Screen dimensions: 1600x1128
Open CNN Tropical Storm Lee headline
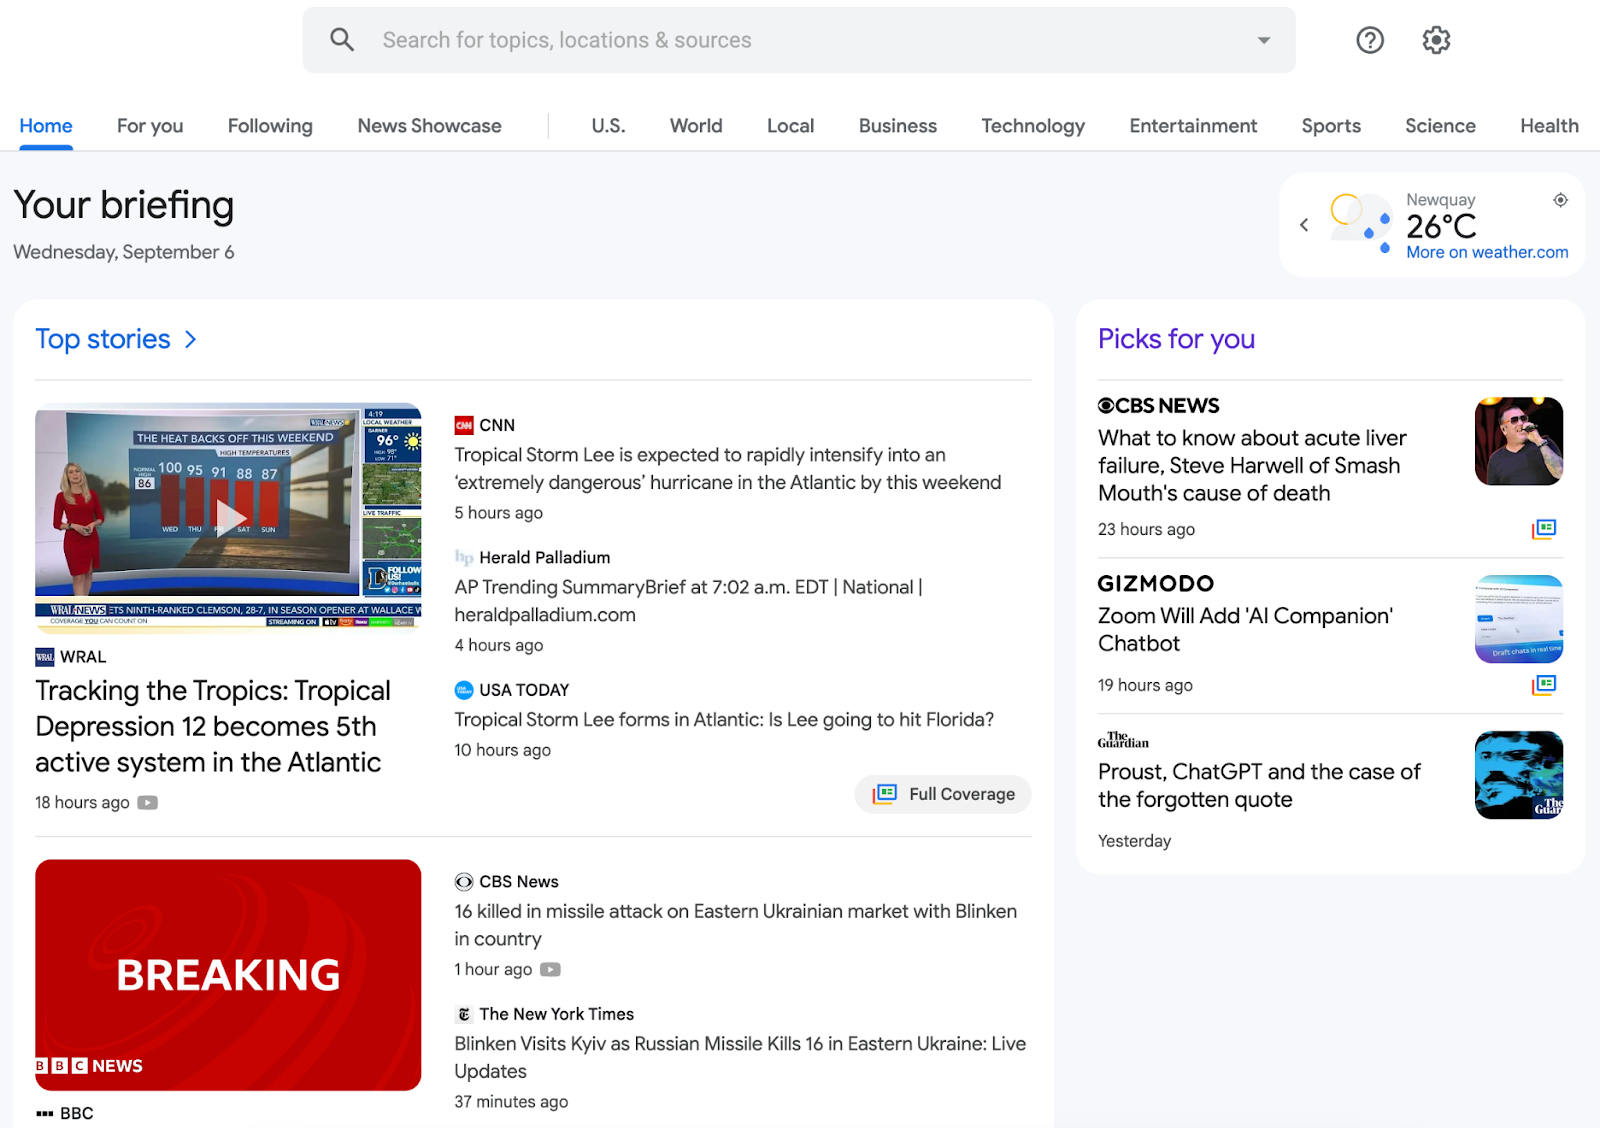(728, 469)
